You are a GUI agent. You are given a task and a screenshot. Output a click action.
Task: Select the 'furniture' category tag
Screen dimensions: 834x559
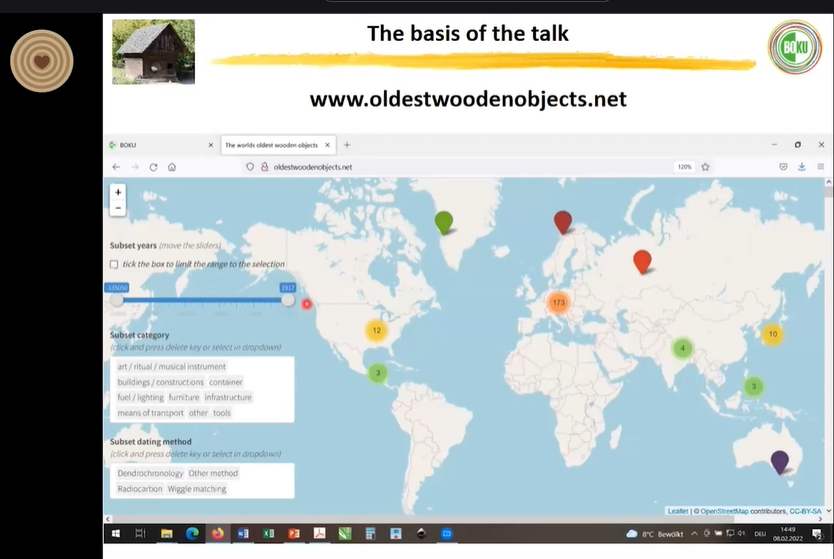coord(184,397)
